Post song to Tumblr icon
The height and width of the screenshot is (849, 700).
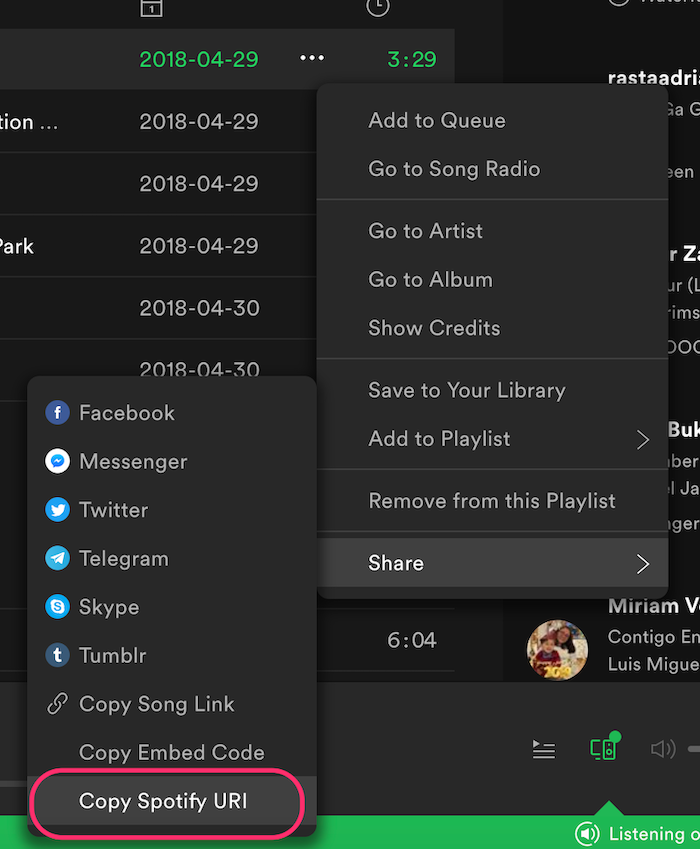[x=57, y=655]
